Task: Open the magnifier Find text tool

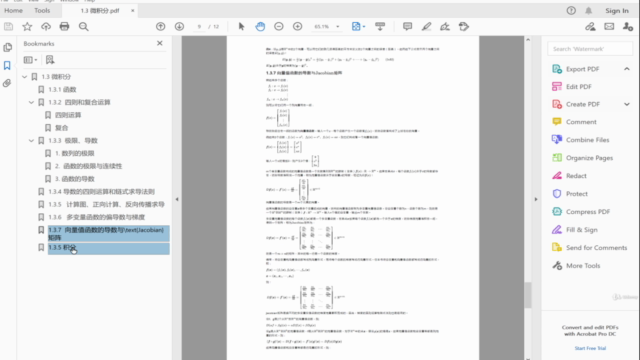Action: click(84, 27)
